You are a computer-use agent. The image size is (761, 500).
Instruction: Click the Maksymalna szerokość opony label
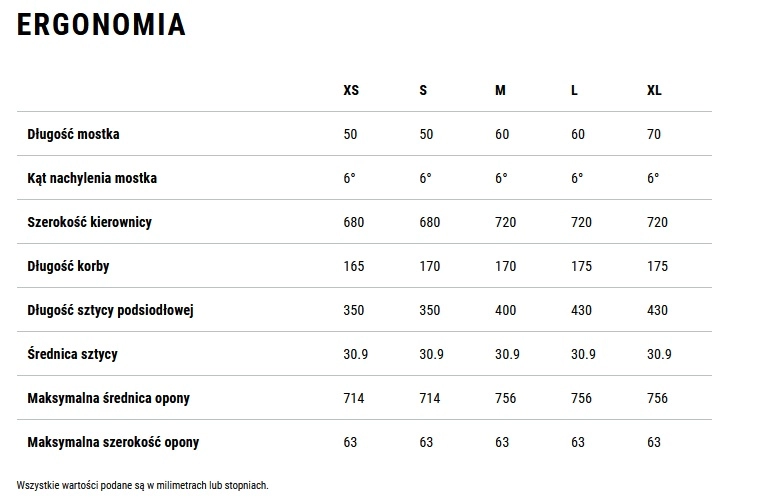point(113,442)
